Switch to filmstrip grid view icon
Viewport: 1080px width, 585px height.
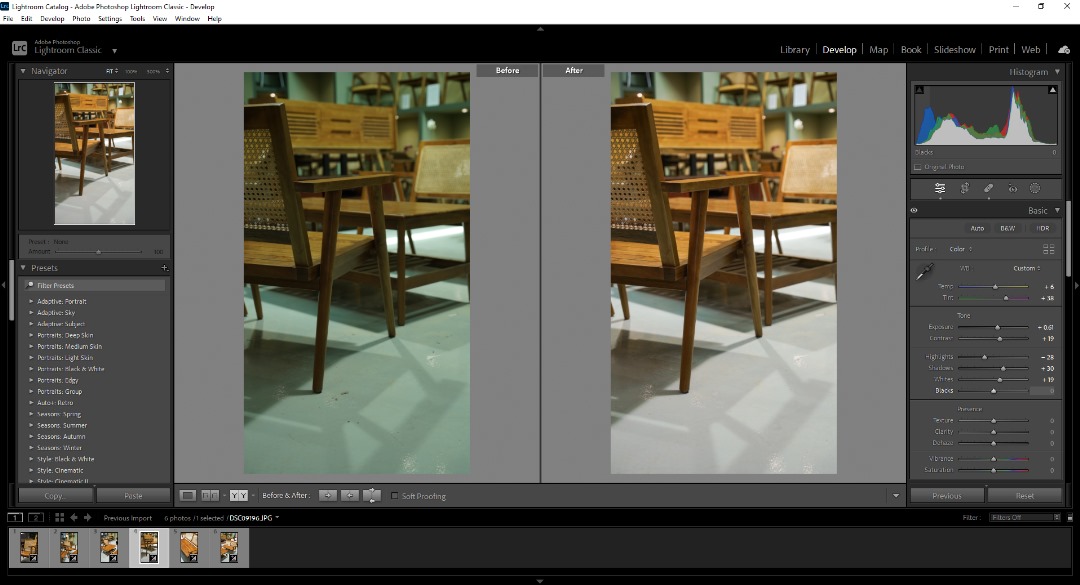click(59, 518)
